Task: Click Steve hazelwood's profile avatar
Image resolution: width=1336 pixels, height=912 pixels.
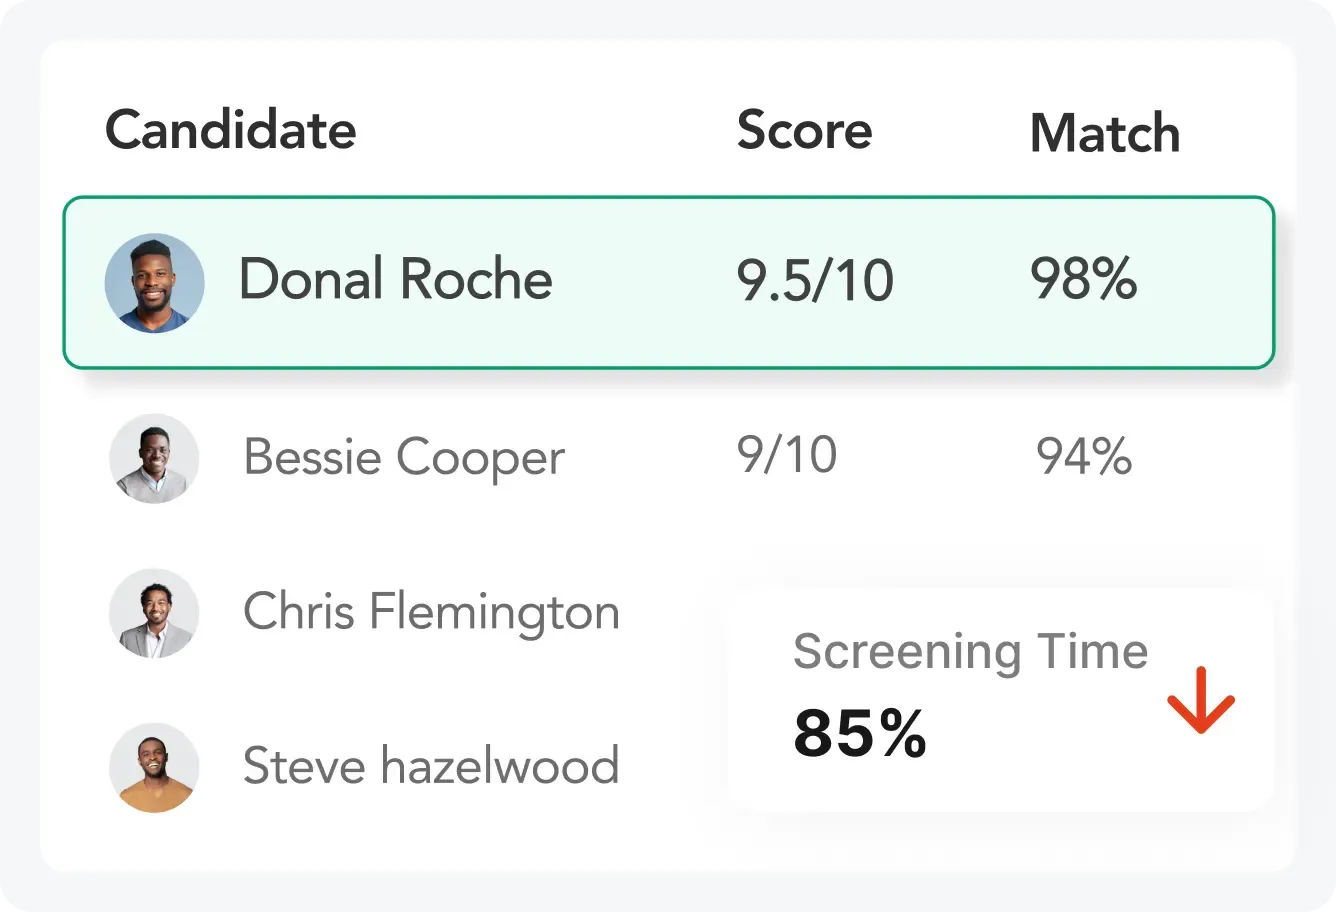Action: (154, 767)
